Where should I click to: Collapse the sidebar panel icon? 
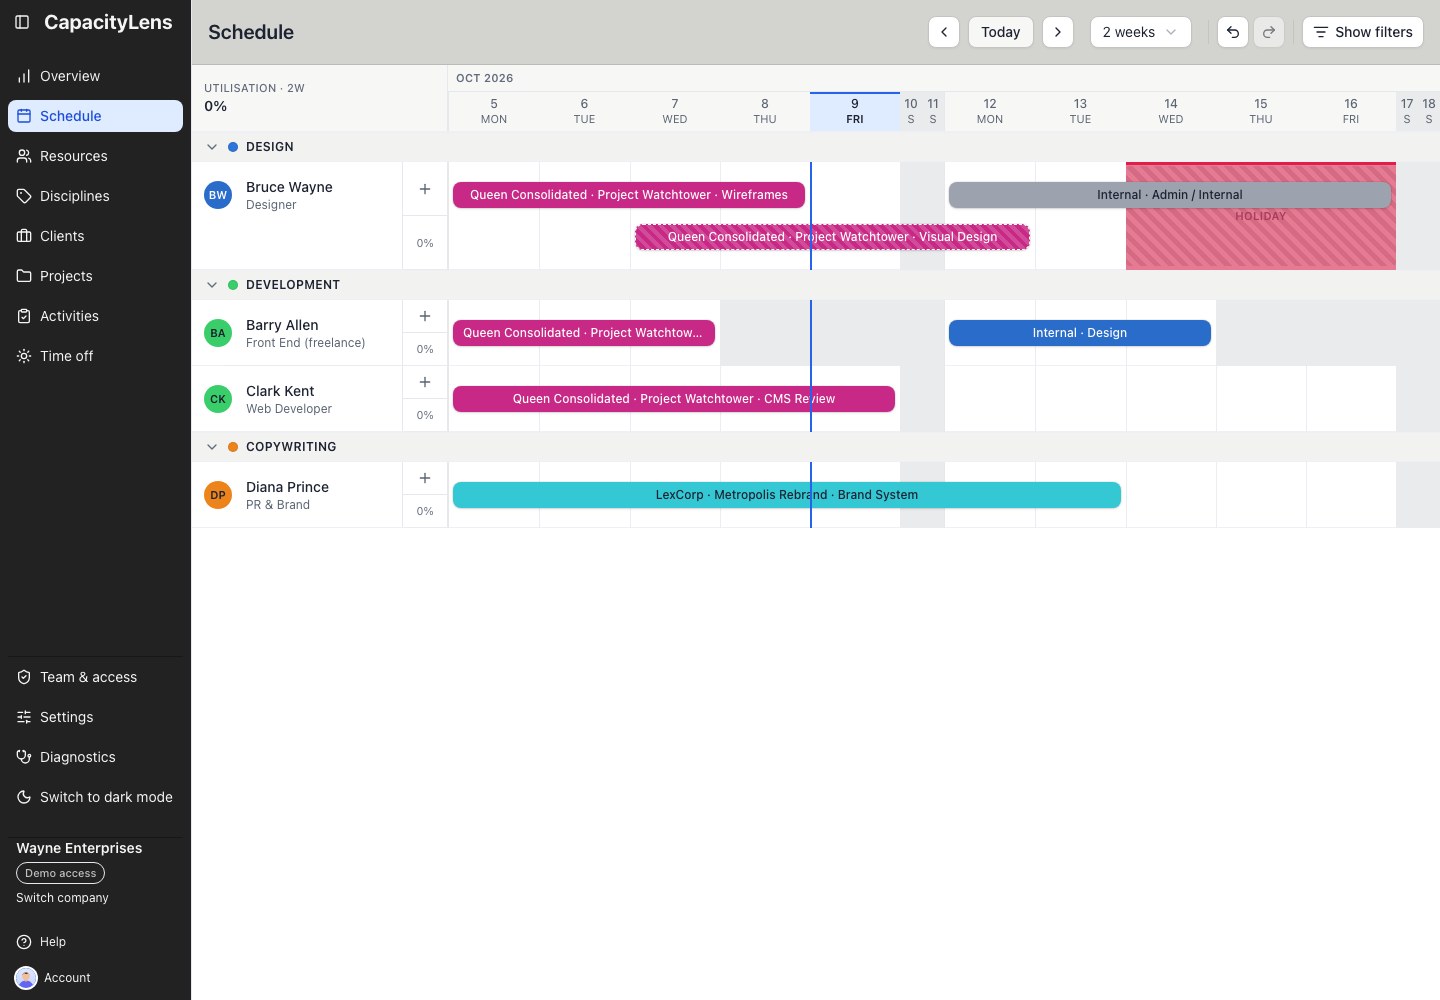(22, 22)
